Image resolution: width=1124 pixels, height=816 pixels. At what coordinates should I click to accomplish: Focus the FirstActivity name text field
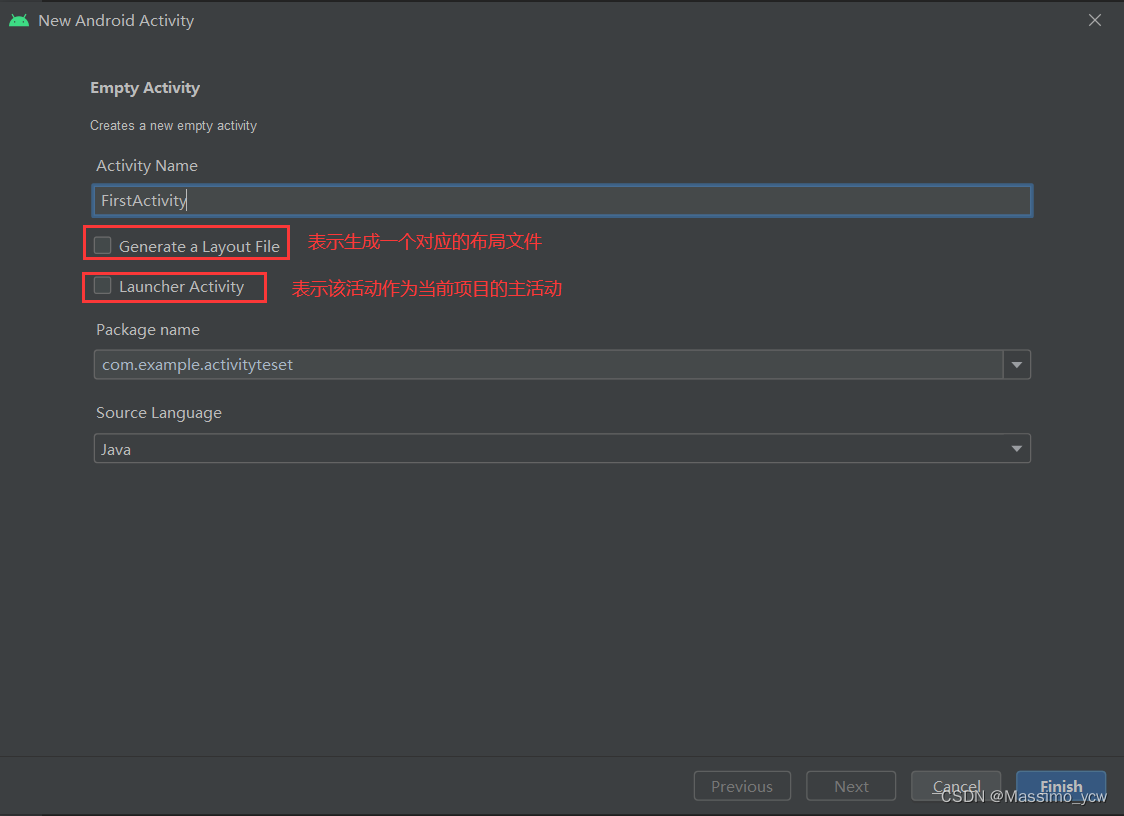point(562,201)
